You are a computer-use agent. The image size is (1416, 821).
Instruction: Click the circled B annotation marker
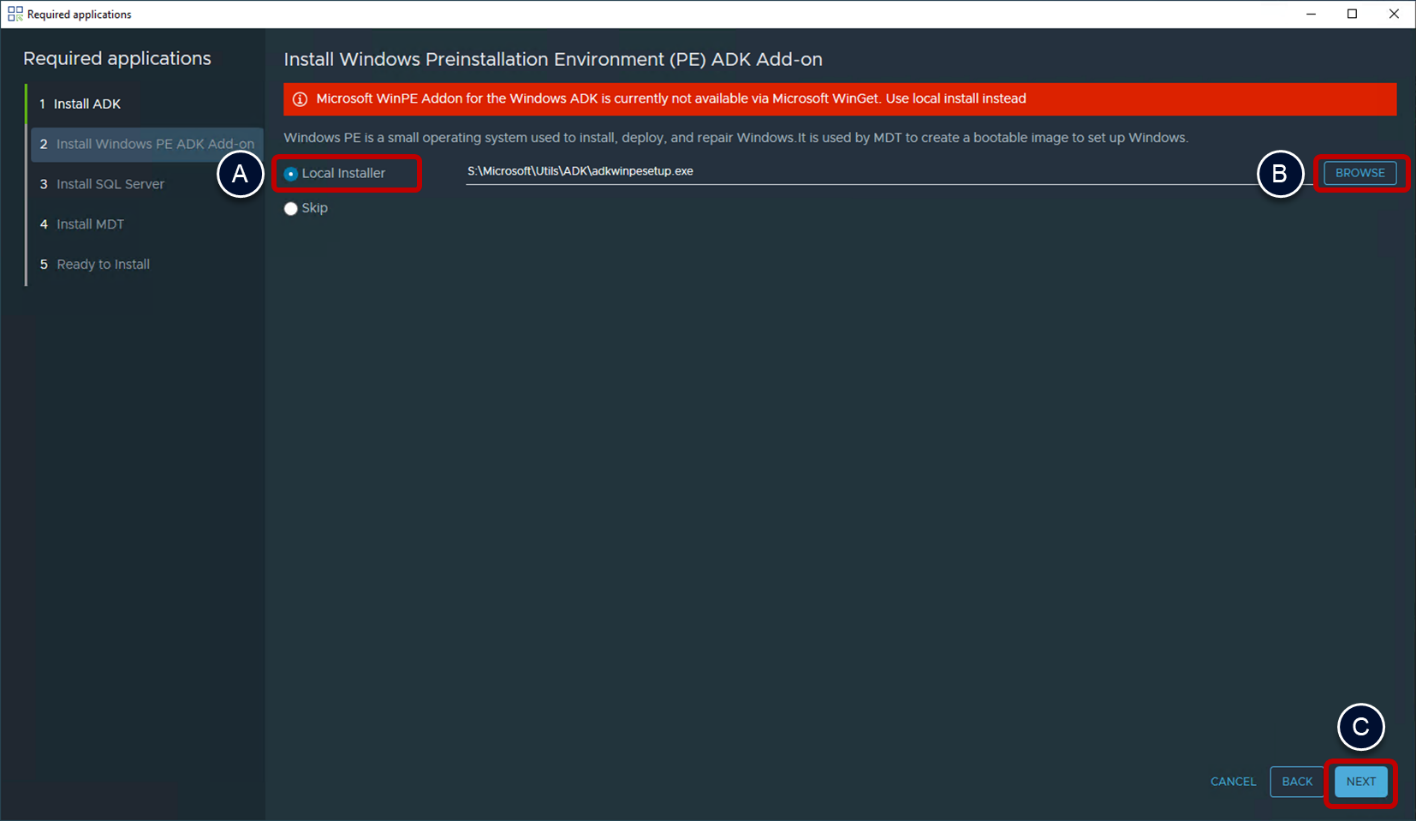[x=1280, y=174]
